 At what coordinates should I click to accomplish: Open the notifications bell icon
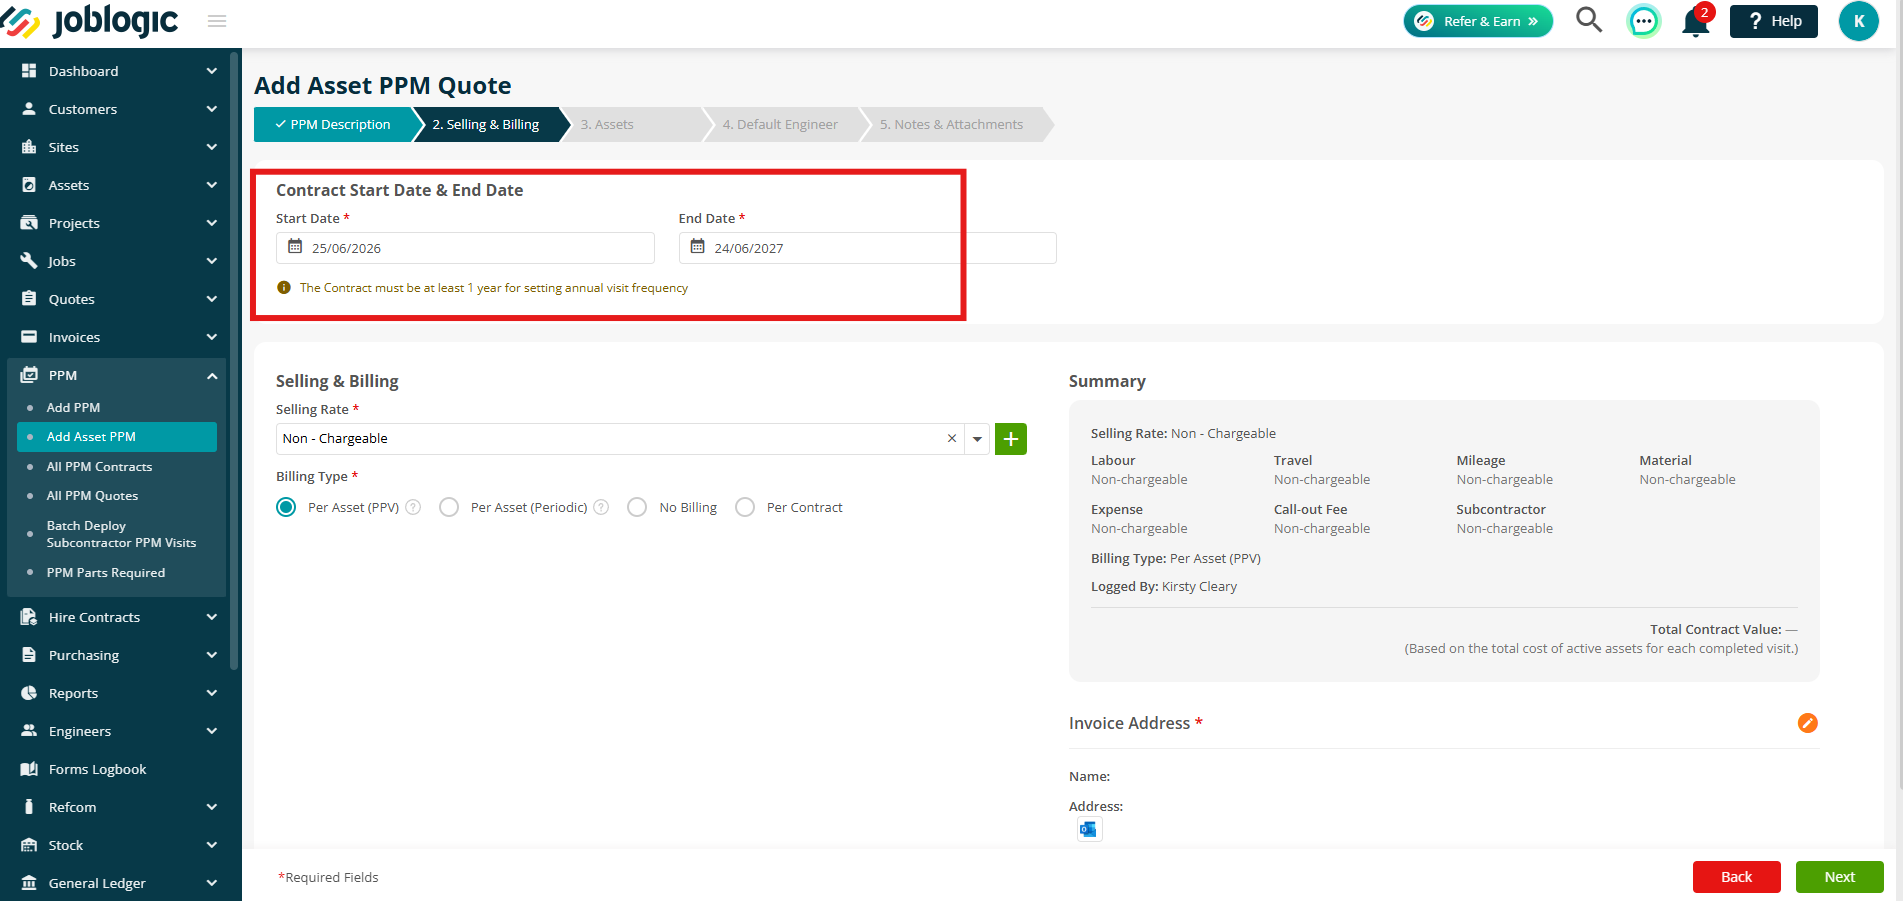click(x=1696, y=21)
